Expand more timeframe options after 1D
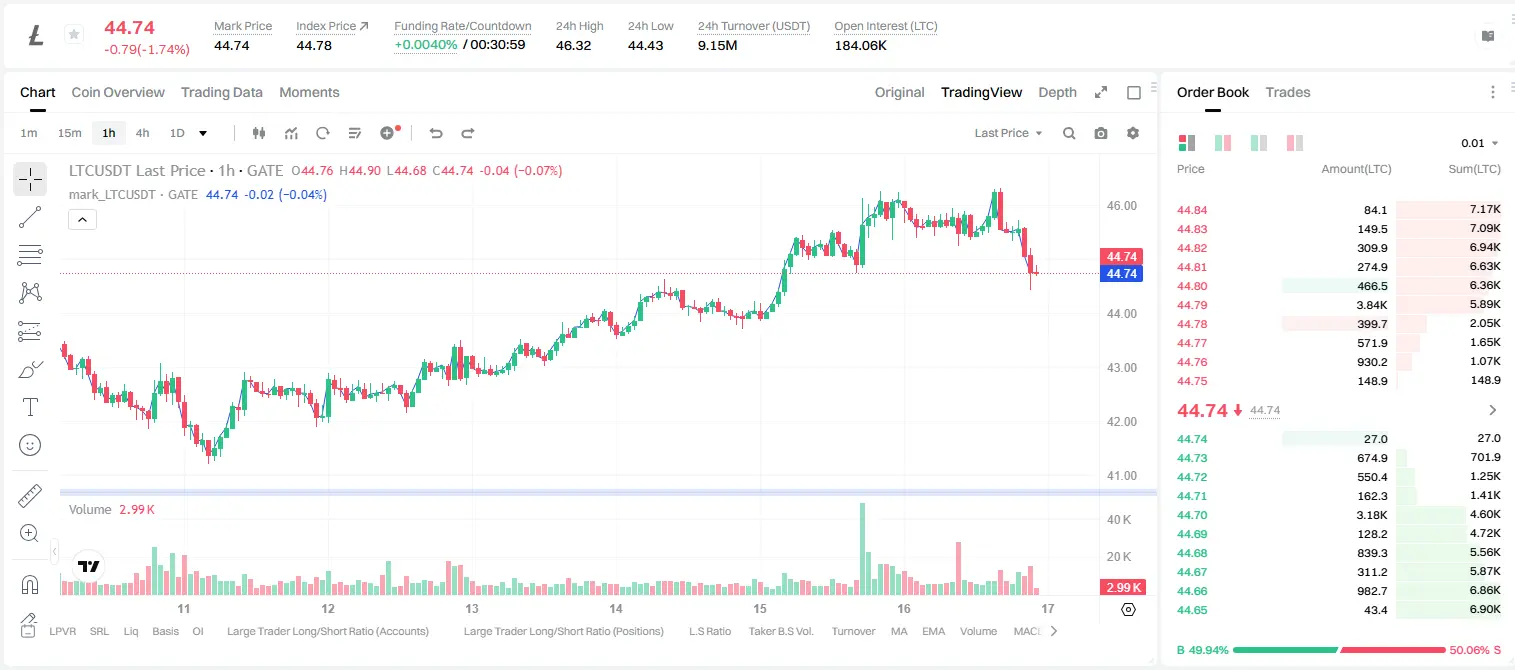1515x670 pixels. (203, 133)
